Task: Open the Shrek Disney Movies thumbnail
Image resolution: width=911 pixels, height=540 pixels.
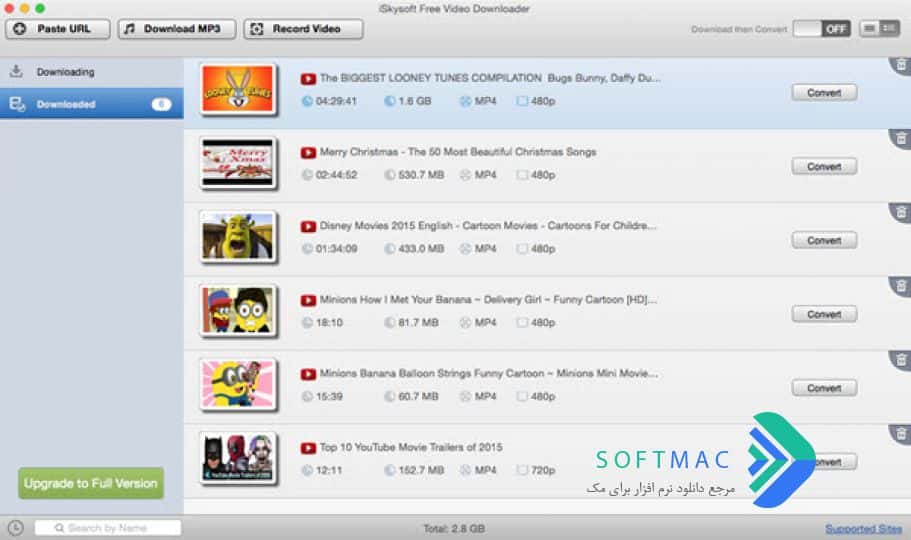Action: tap(238, 237)
